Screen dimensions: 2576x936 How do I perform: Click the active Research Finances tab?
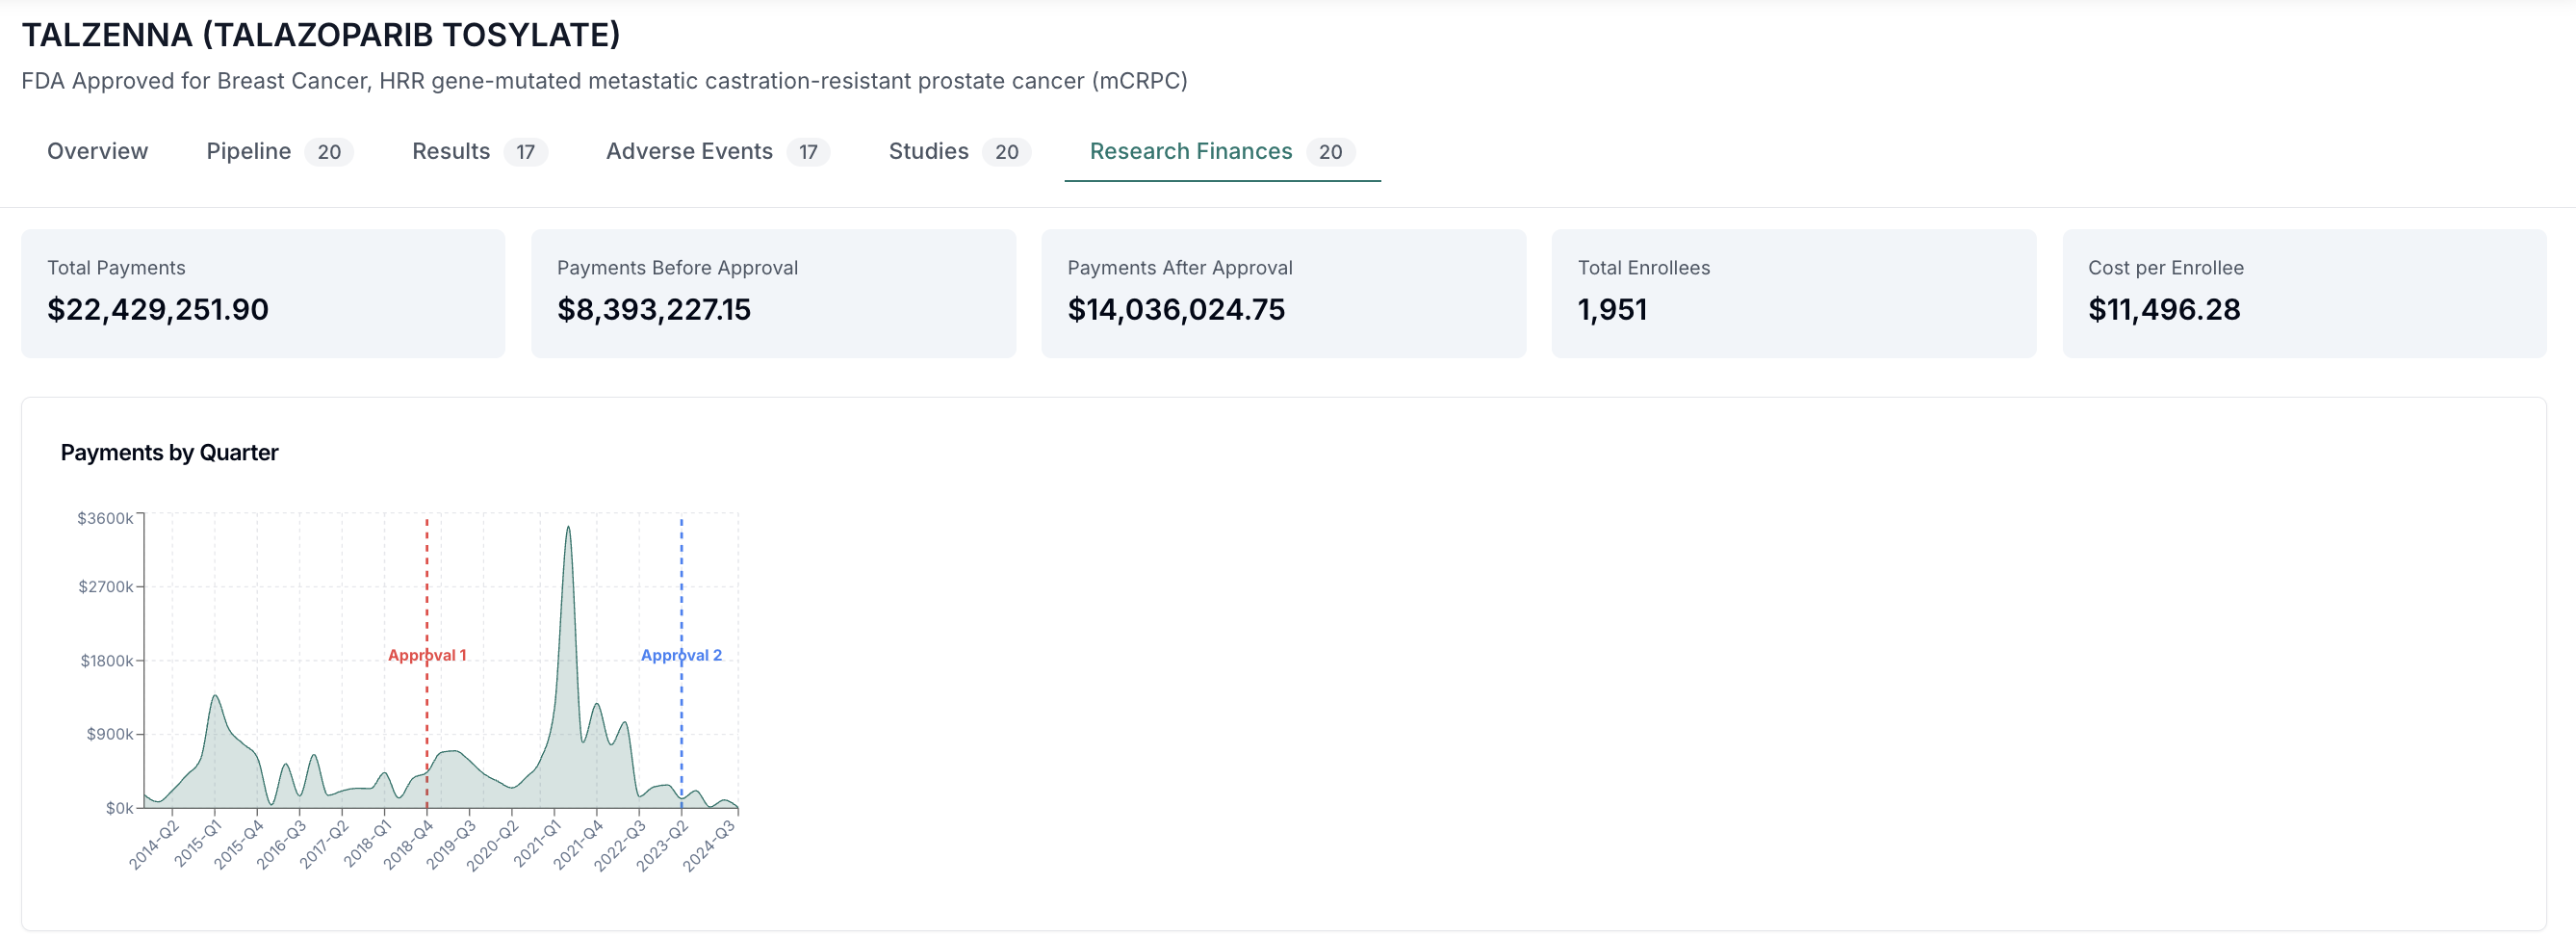1190,152
